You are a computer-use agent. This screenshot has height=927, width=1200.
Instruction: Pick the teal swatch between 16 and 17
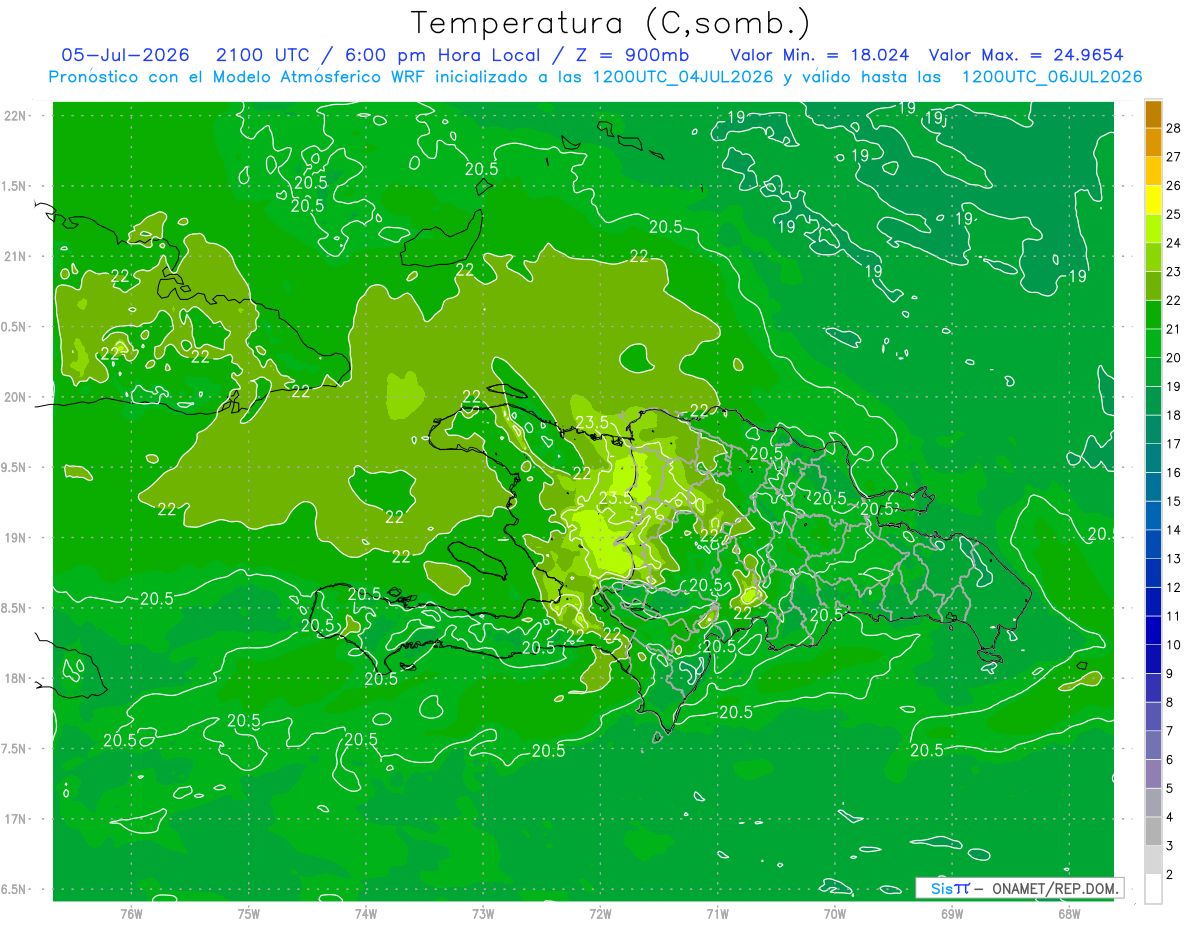pos(1153,459)
